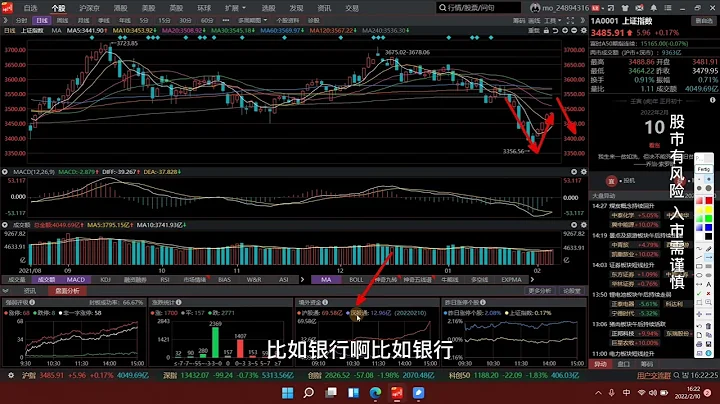Open 自选 top menu
This screenshot has width=720, height=404.
click(30, 8)
